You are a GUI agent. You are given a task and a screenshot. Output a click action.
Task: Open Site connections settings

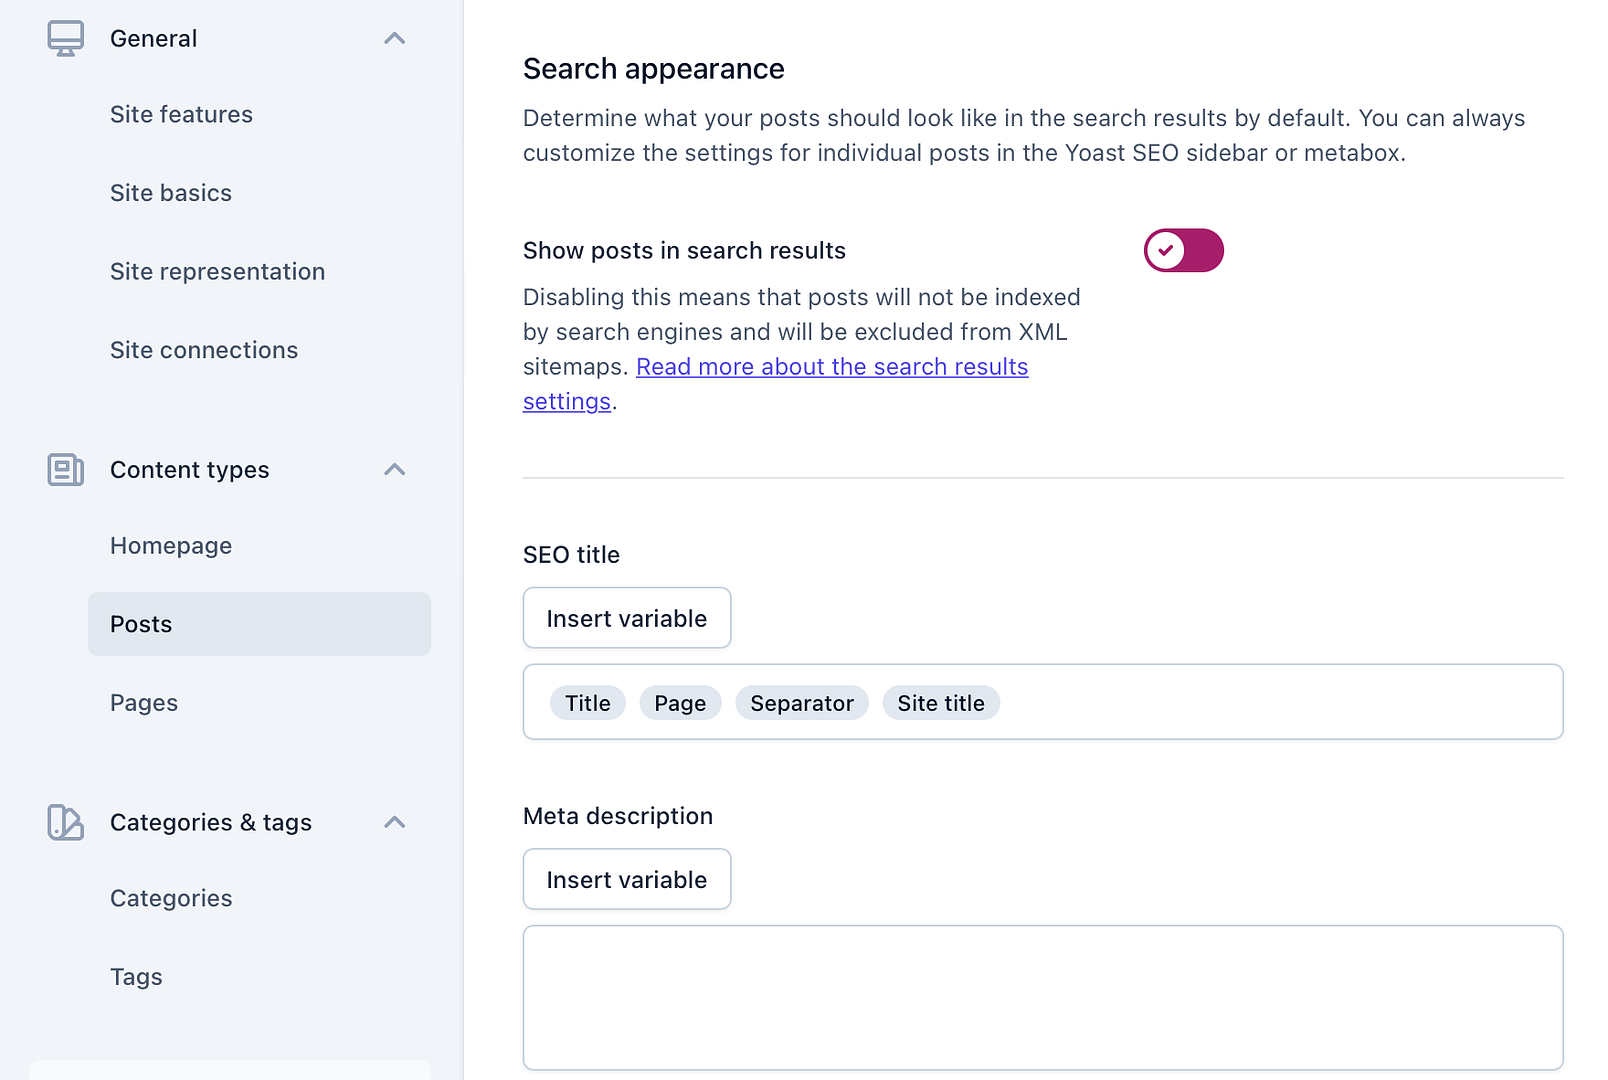[204, 350]
